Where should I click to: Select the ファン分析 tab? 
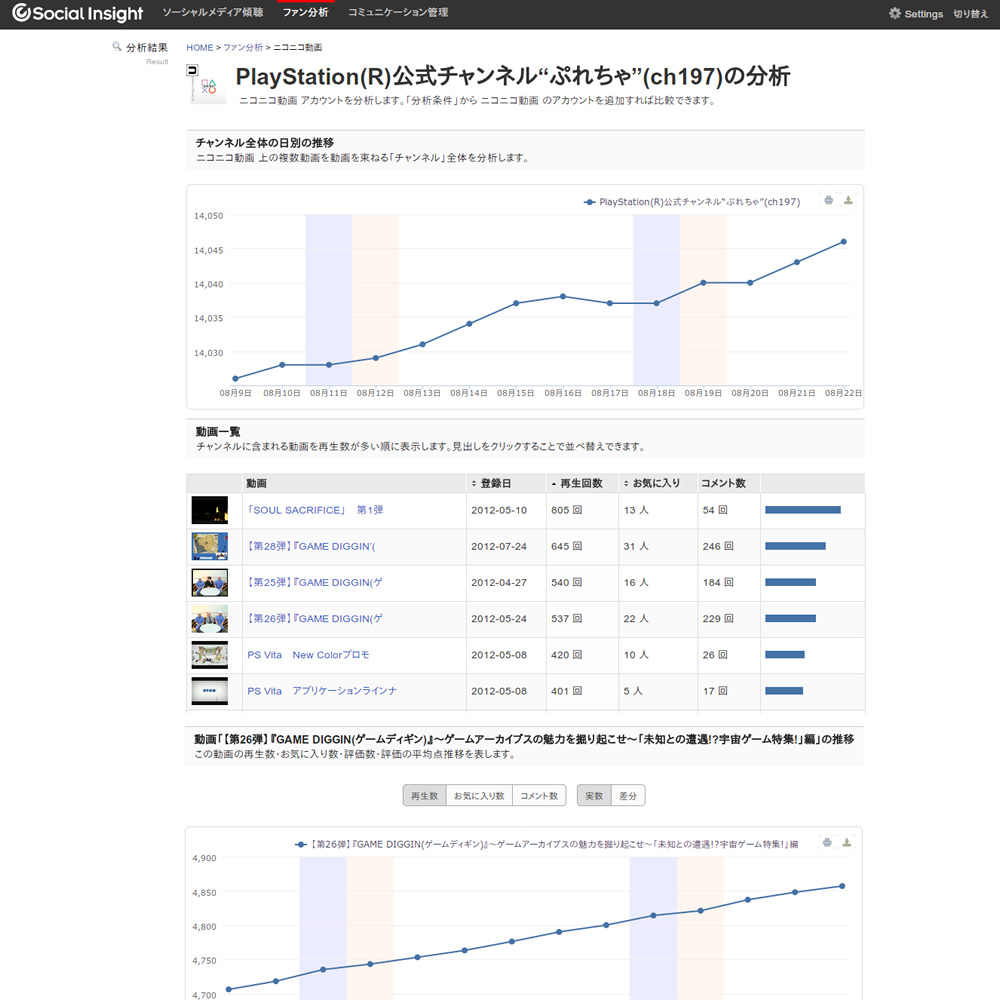305,13
